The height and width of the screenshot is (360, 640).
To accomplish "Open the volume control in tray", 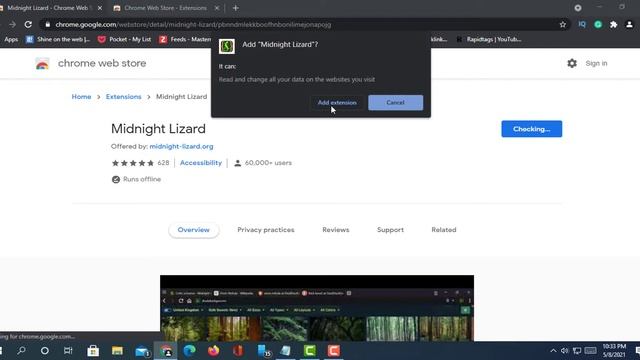I will 564,351.
